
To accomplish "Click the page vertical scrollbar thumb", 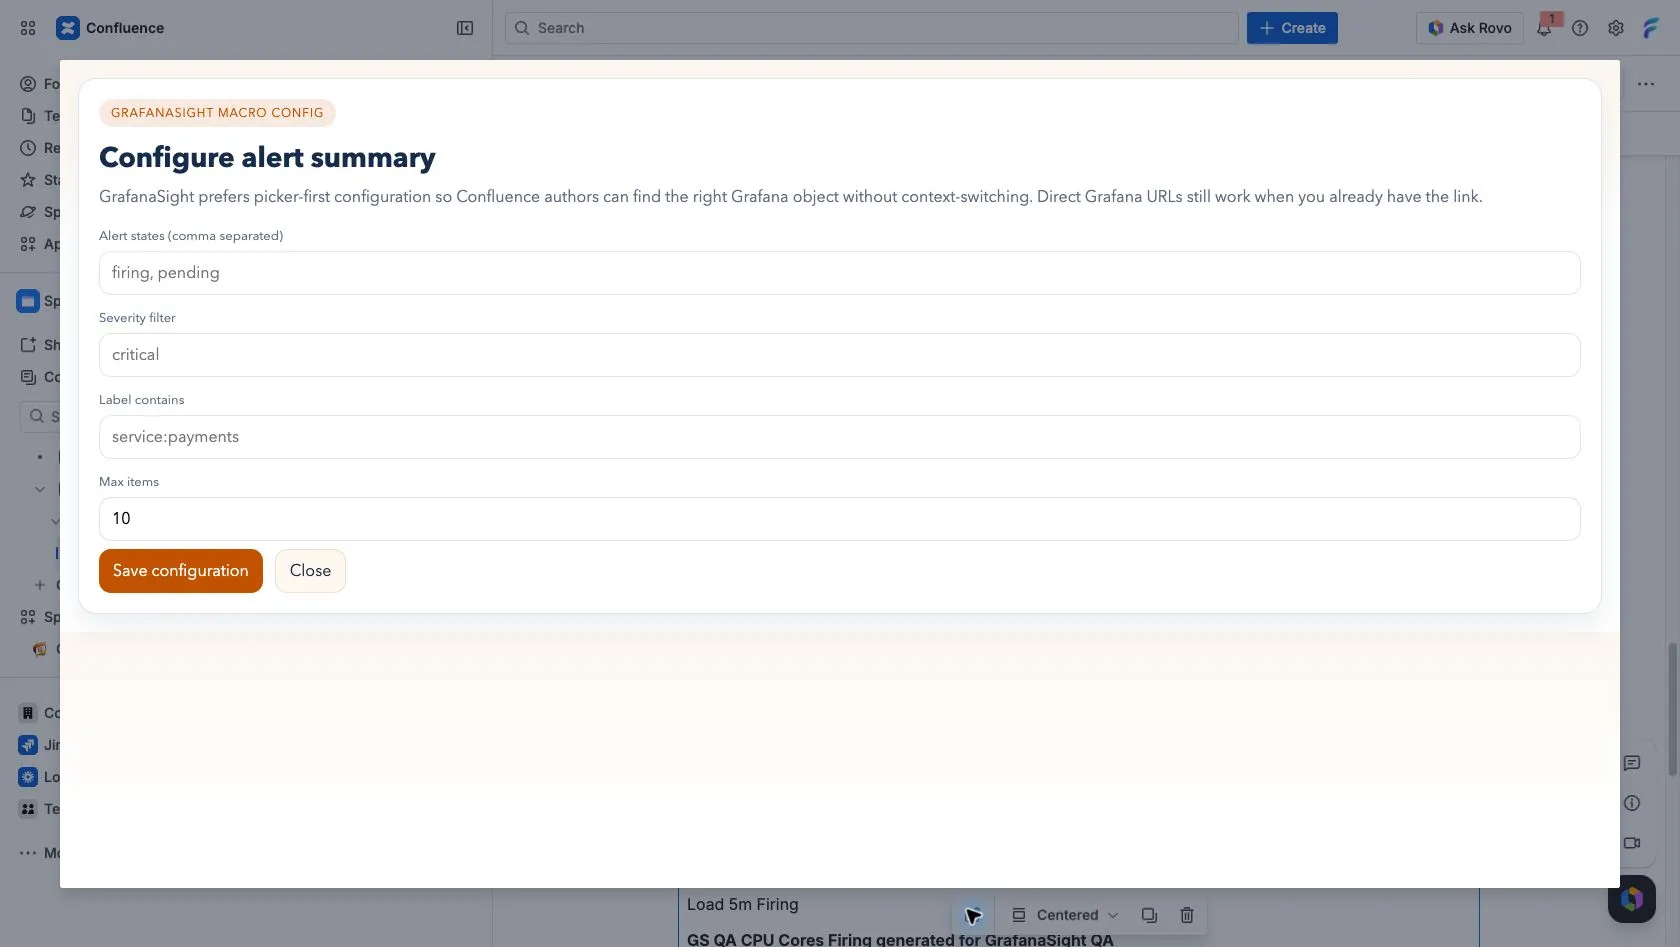I will [1672, 709].
